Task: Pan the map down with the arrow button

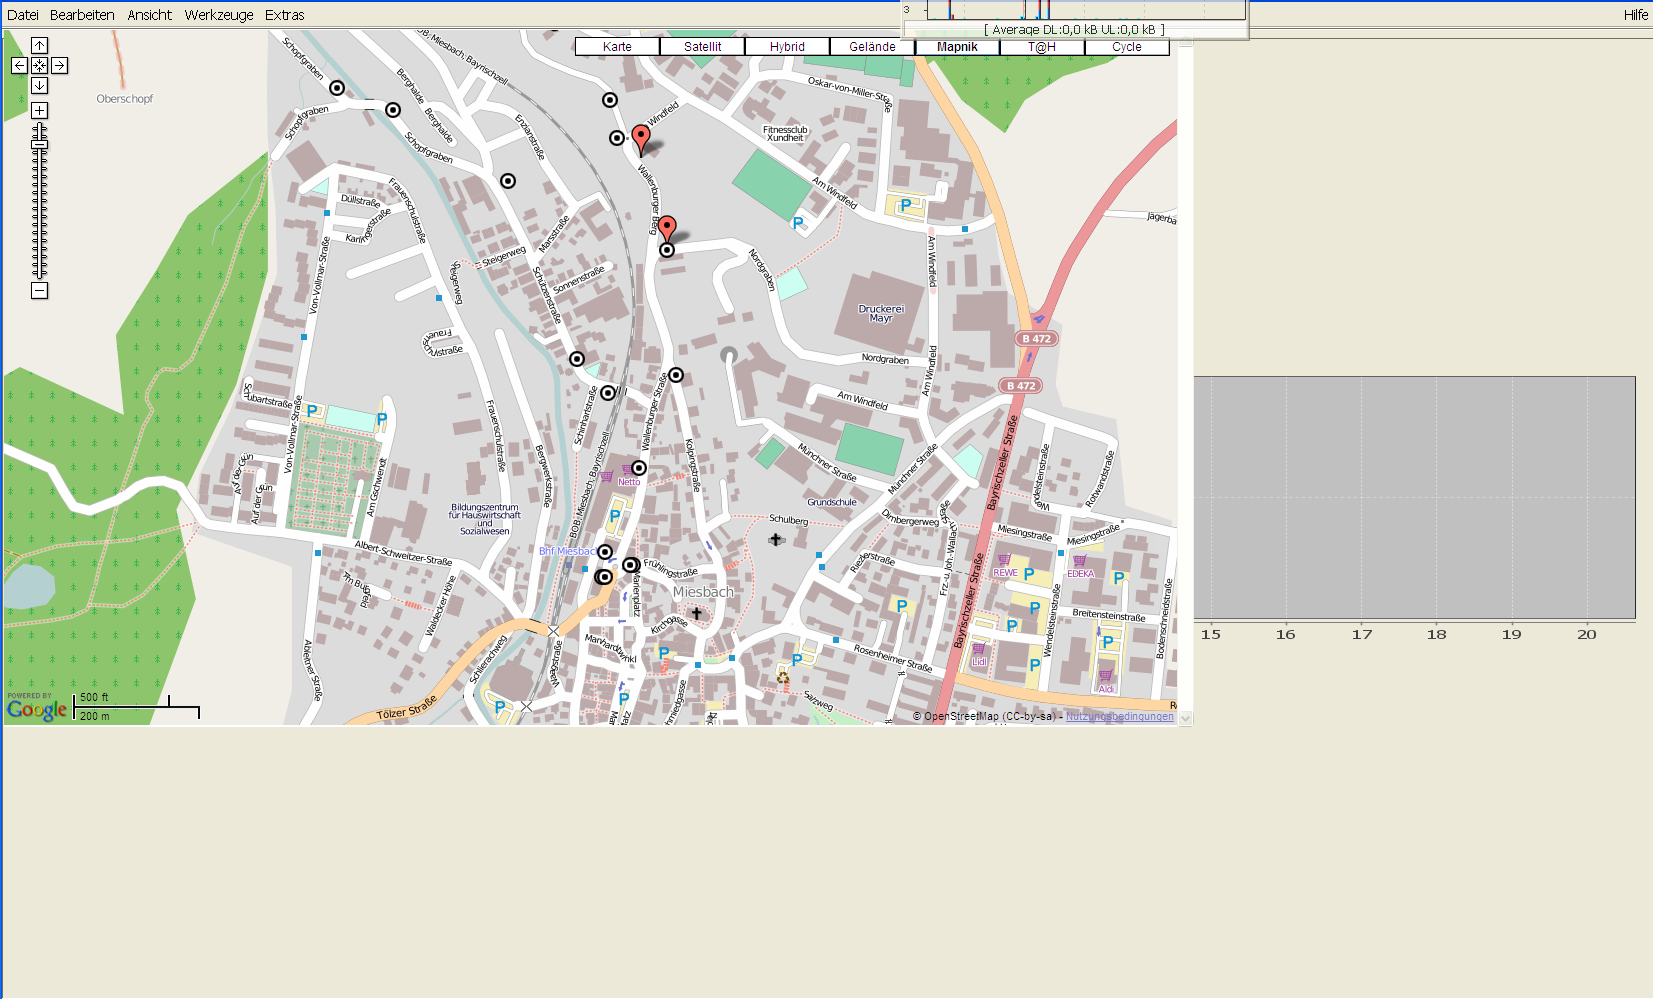Action: point(39,85)
